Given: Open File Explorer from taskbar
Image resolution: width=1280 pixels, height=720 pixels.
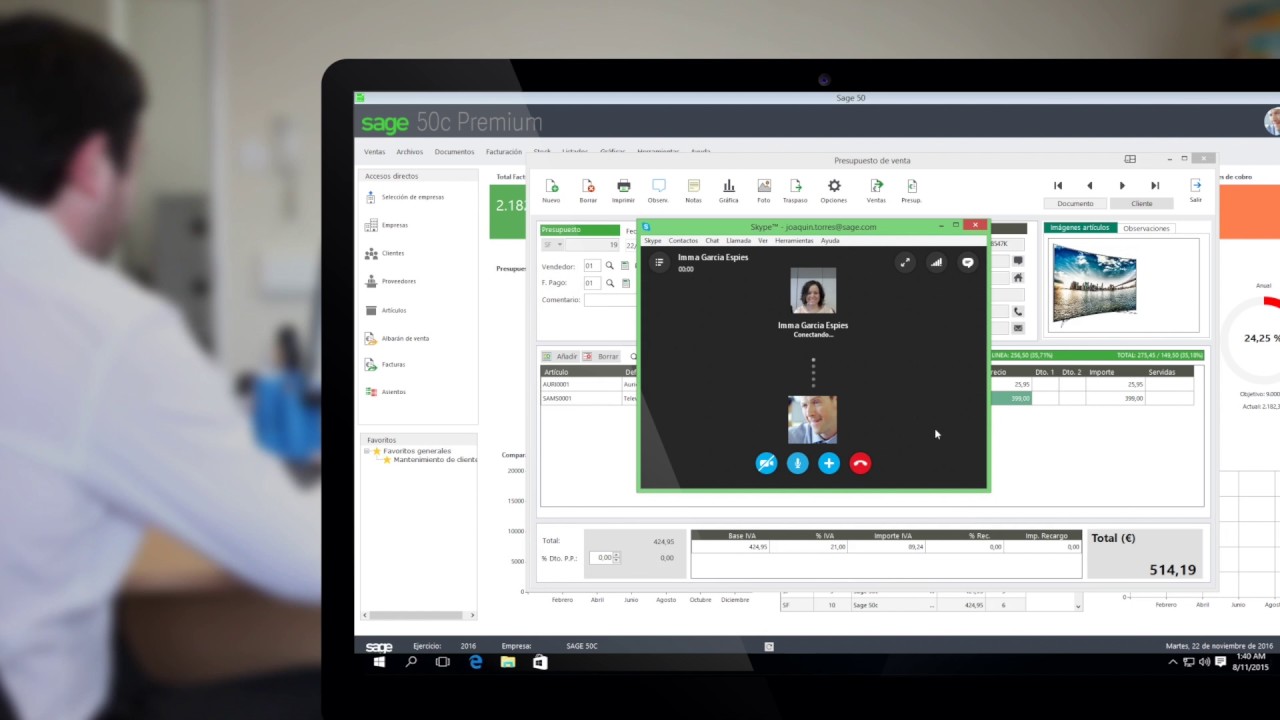Looking at the screenshot, I should (x=508, y=662).
